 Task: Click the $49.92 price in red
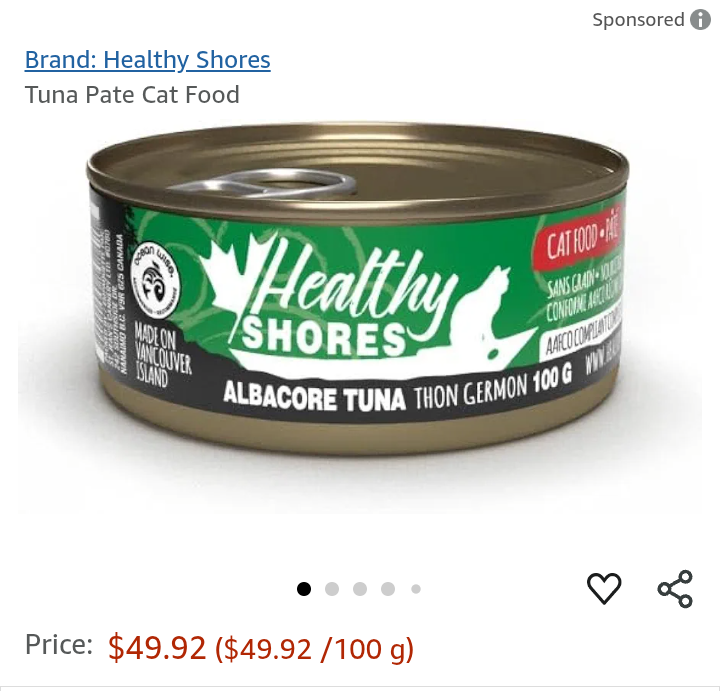(157, 648)
